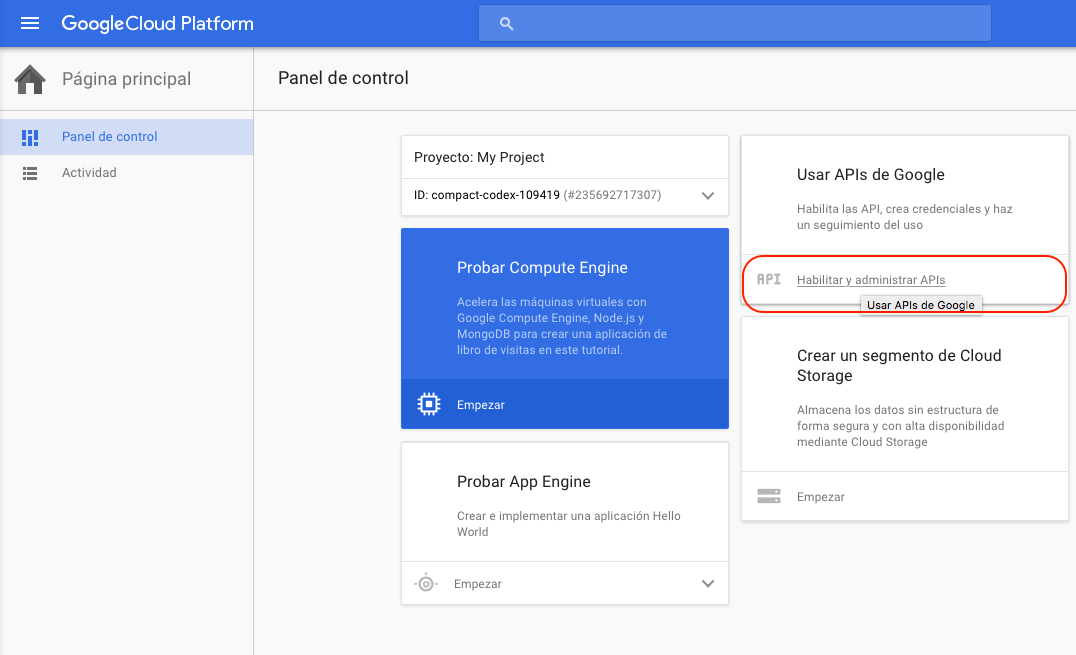Click the API icon in the APIs card
The width and height of the screenshot is (1076, 655).
768,280
